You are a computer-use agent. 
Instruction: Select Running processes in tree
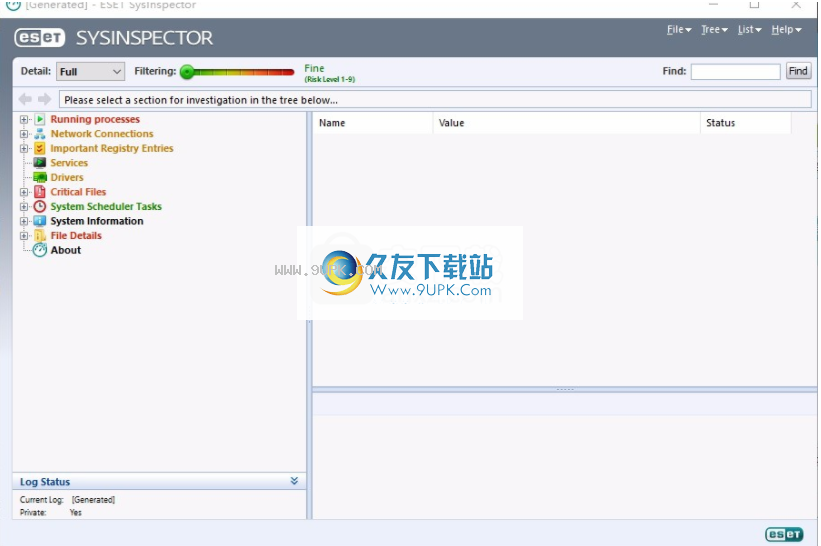(x=95, y=119)
